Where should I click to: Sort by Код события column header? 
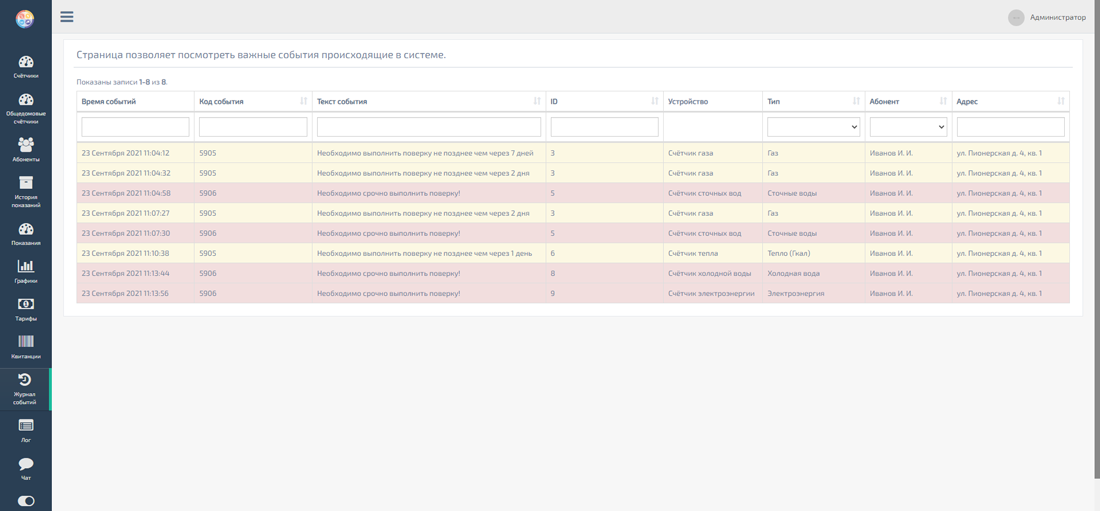(x=253, y=101)
